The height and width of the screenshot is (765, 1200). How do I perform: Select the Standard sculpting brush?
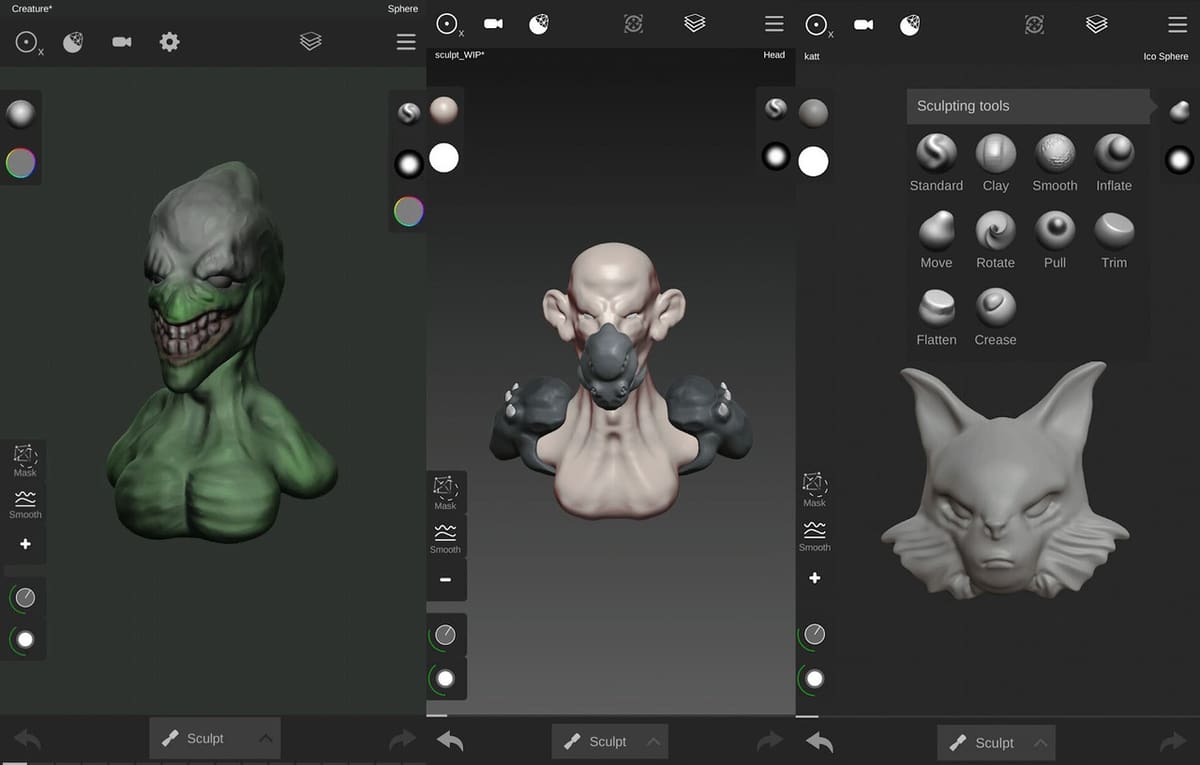point(936,163)
